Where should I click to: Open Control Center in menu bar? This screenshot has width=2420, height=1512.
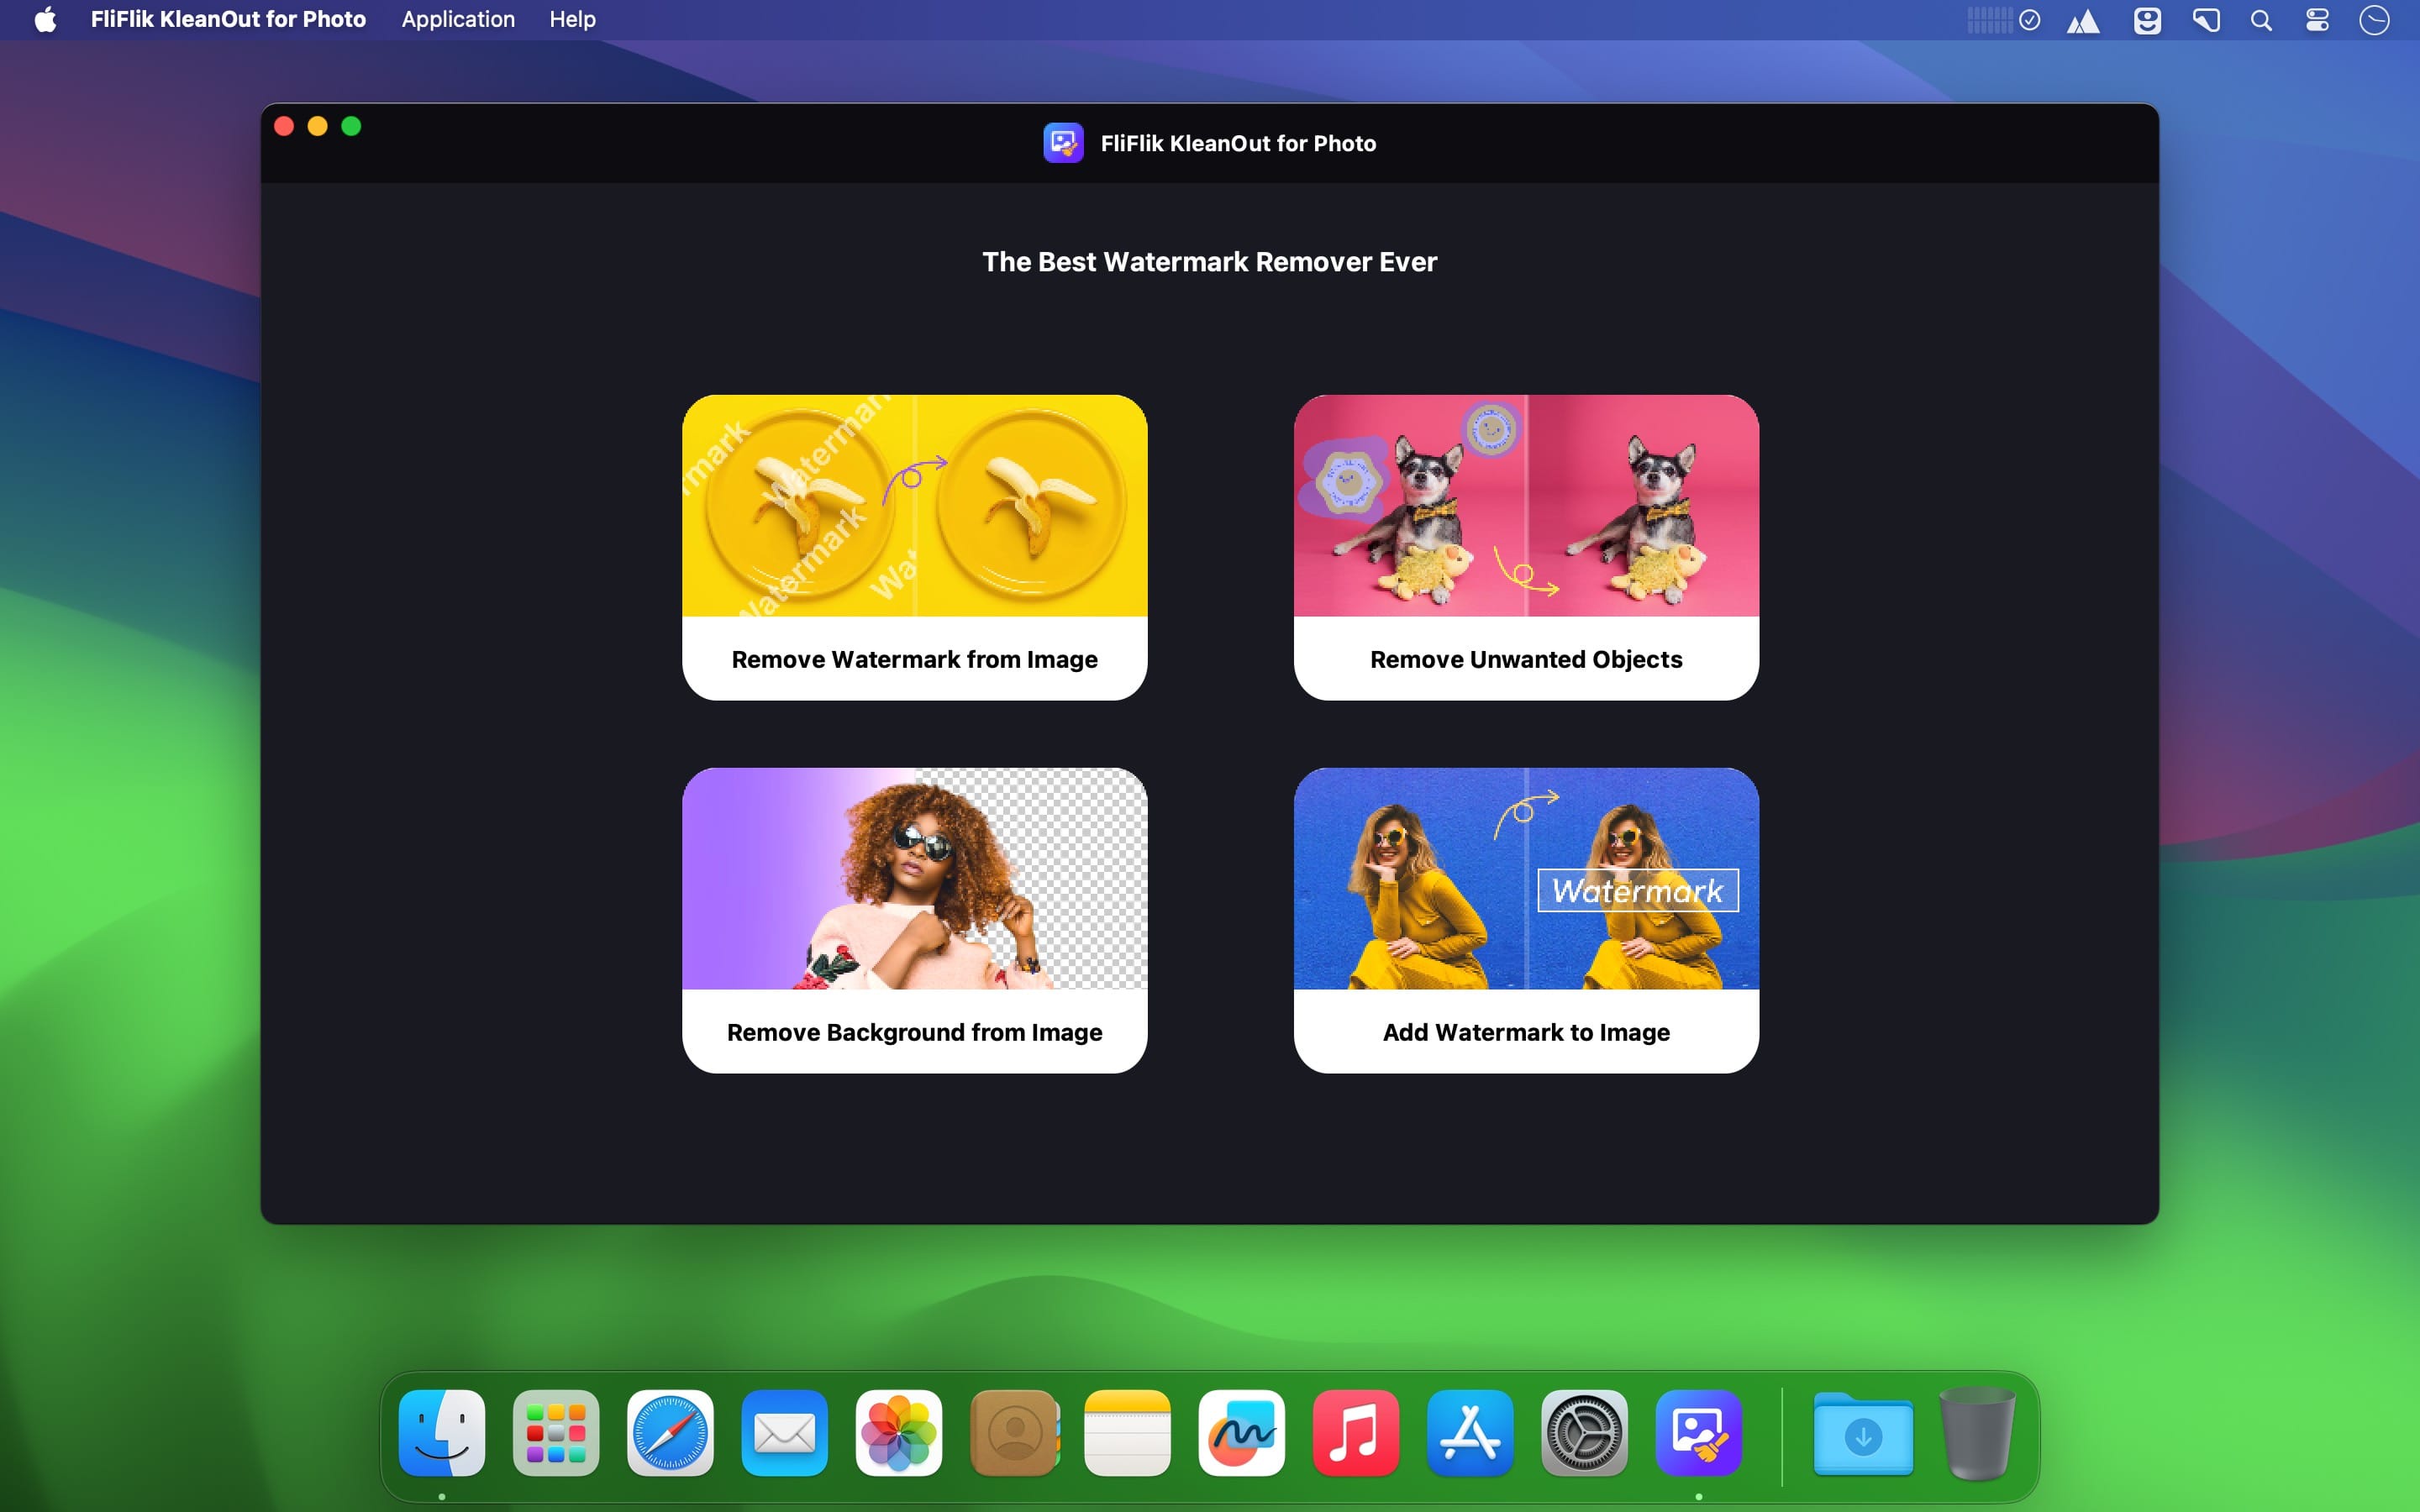coord(2317,20)
